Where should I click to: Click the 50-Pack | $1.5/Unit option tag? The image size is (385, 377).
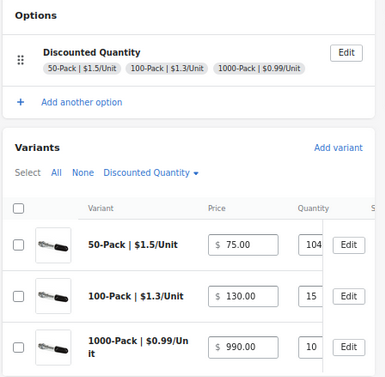(82, 68)
